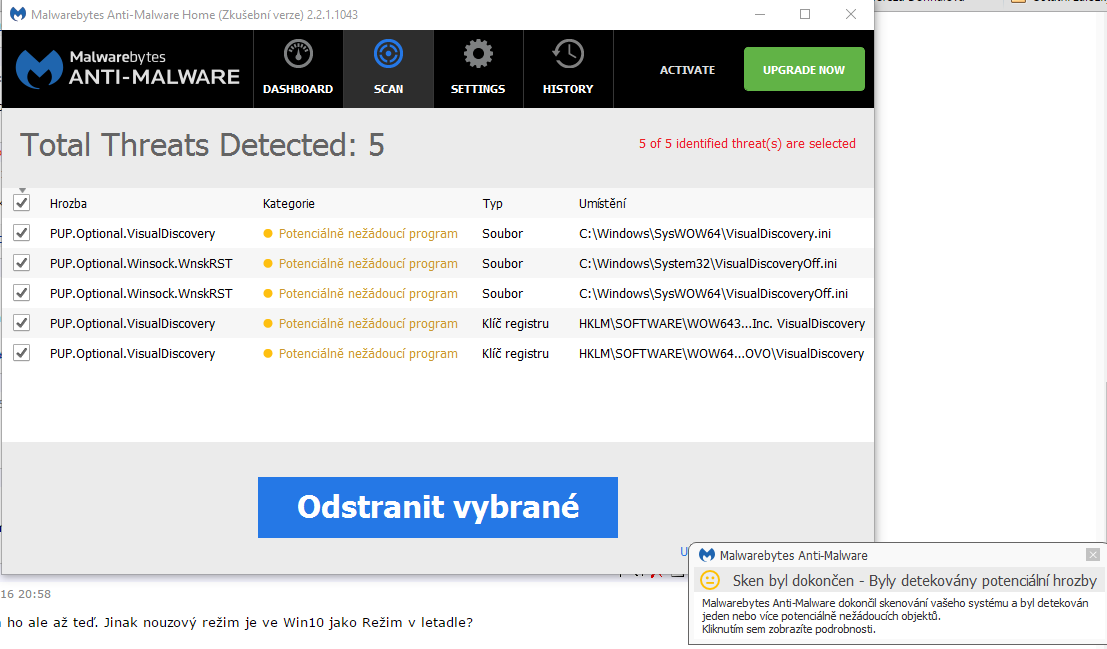Sort list by Kategorie column header
1107x649 pixels.
pyautogui.click(x=289, y=203)
